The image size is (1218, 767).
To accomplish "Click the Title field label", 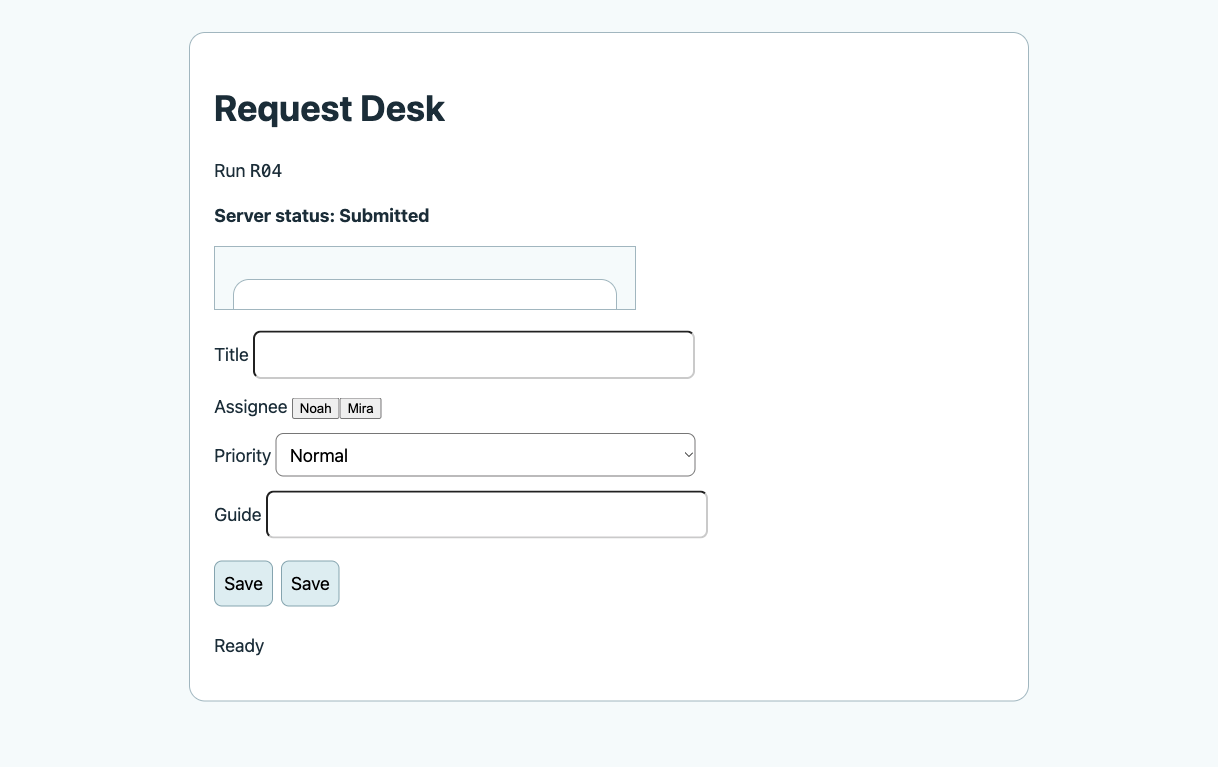I will click(x=231, y=355).
